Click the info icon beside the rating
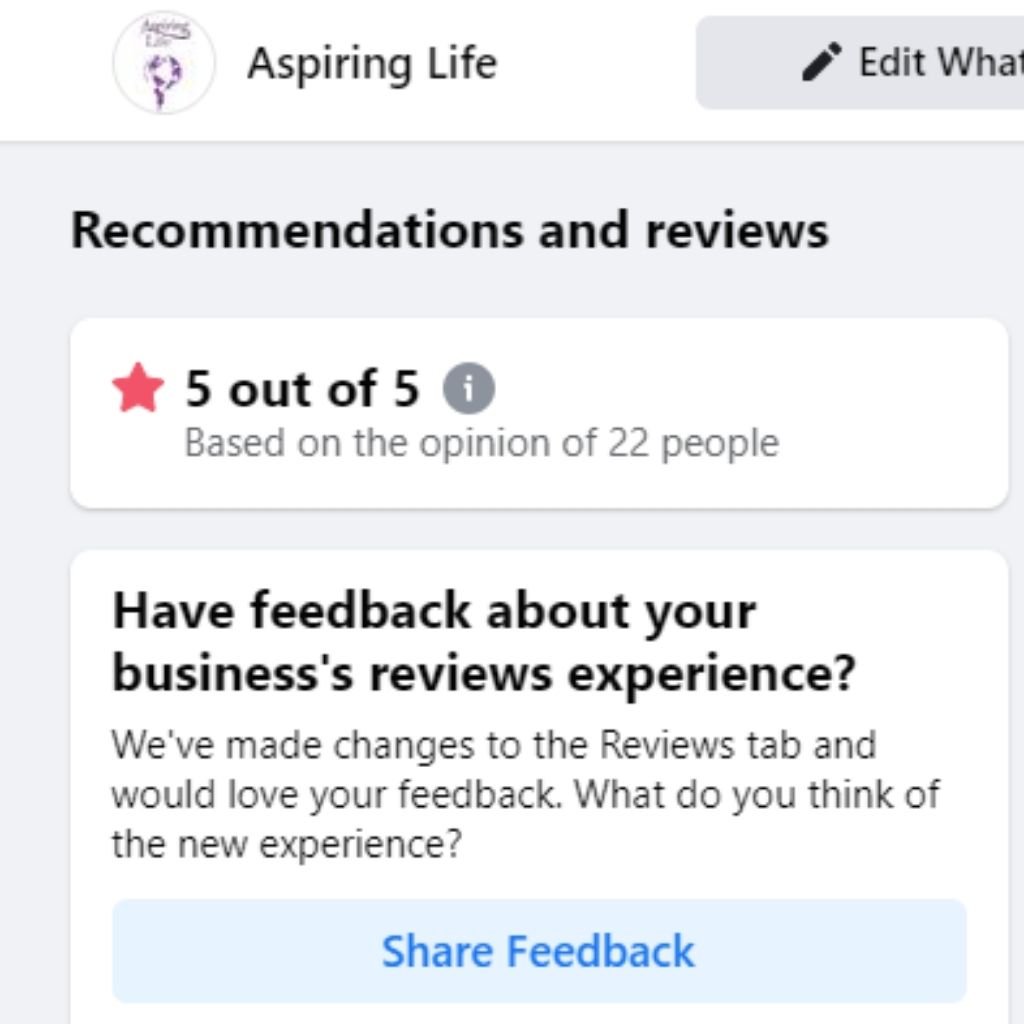The image size is (1024, 1024). (467, 389)
